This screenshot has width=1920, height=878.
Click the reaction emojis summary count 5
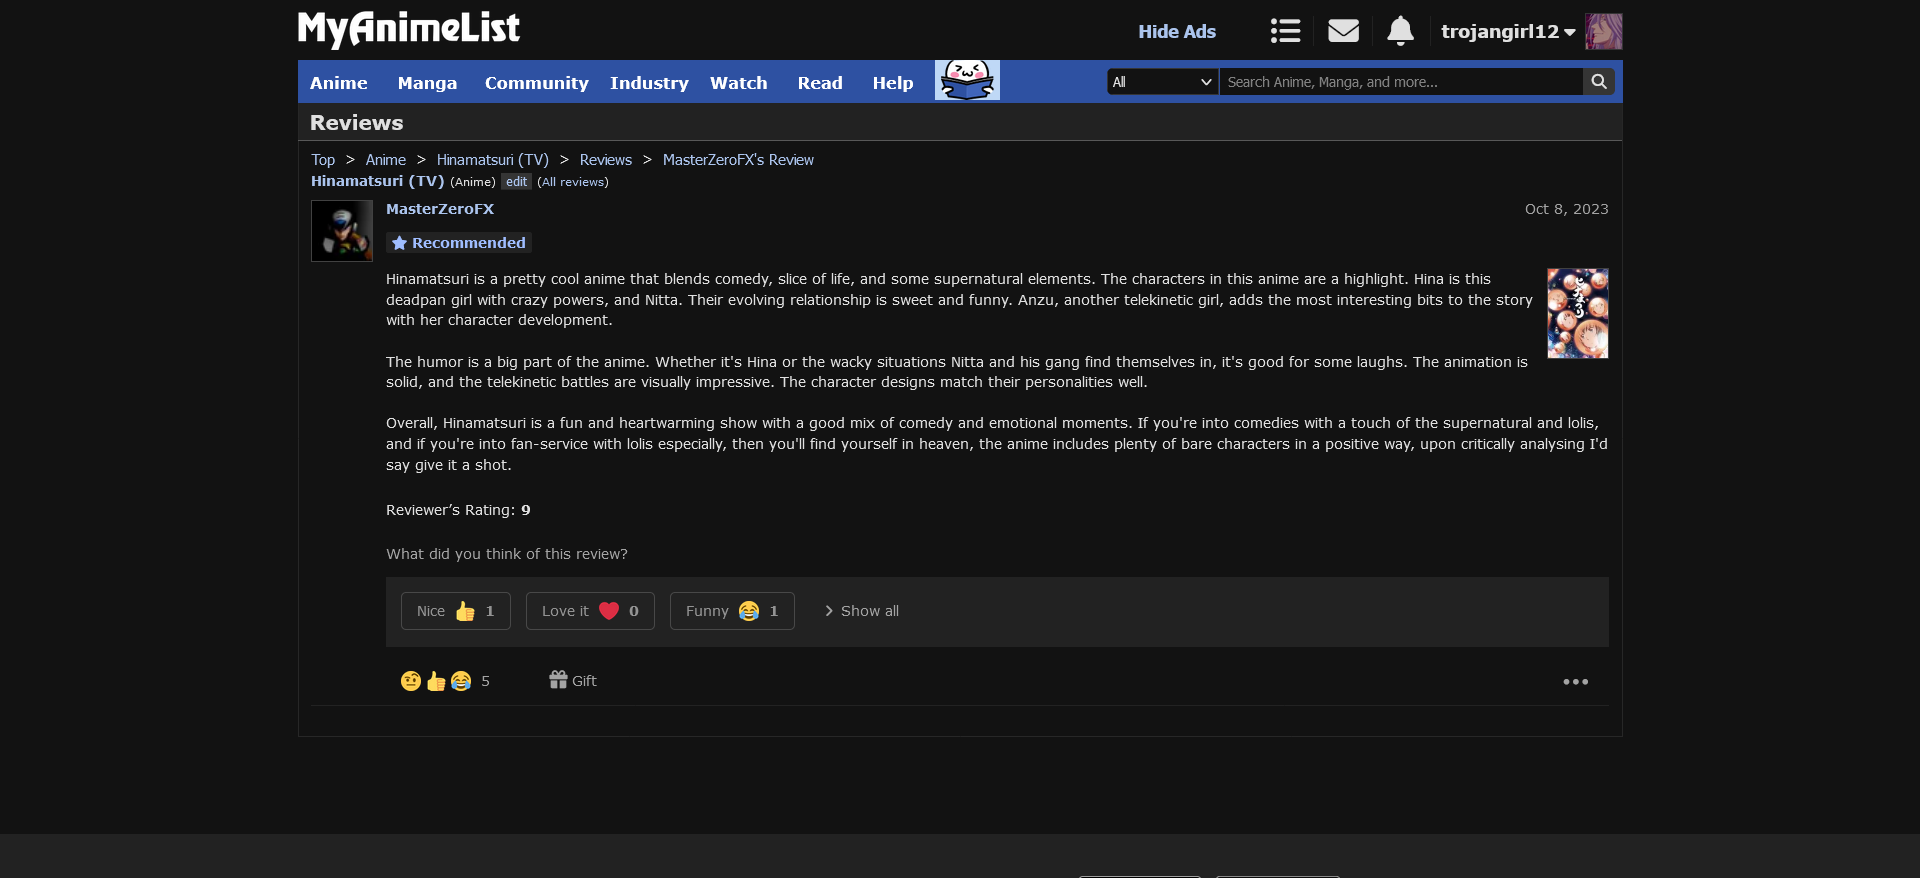[445, 681]
